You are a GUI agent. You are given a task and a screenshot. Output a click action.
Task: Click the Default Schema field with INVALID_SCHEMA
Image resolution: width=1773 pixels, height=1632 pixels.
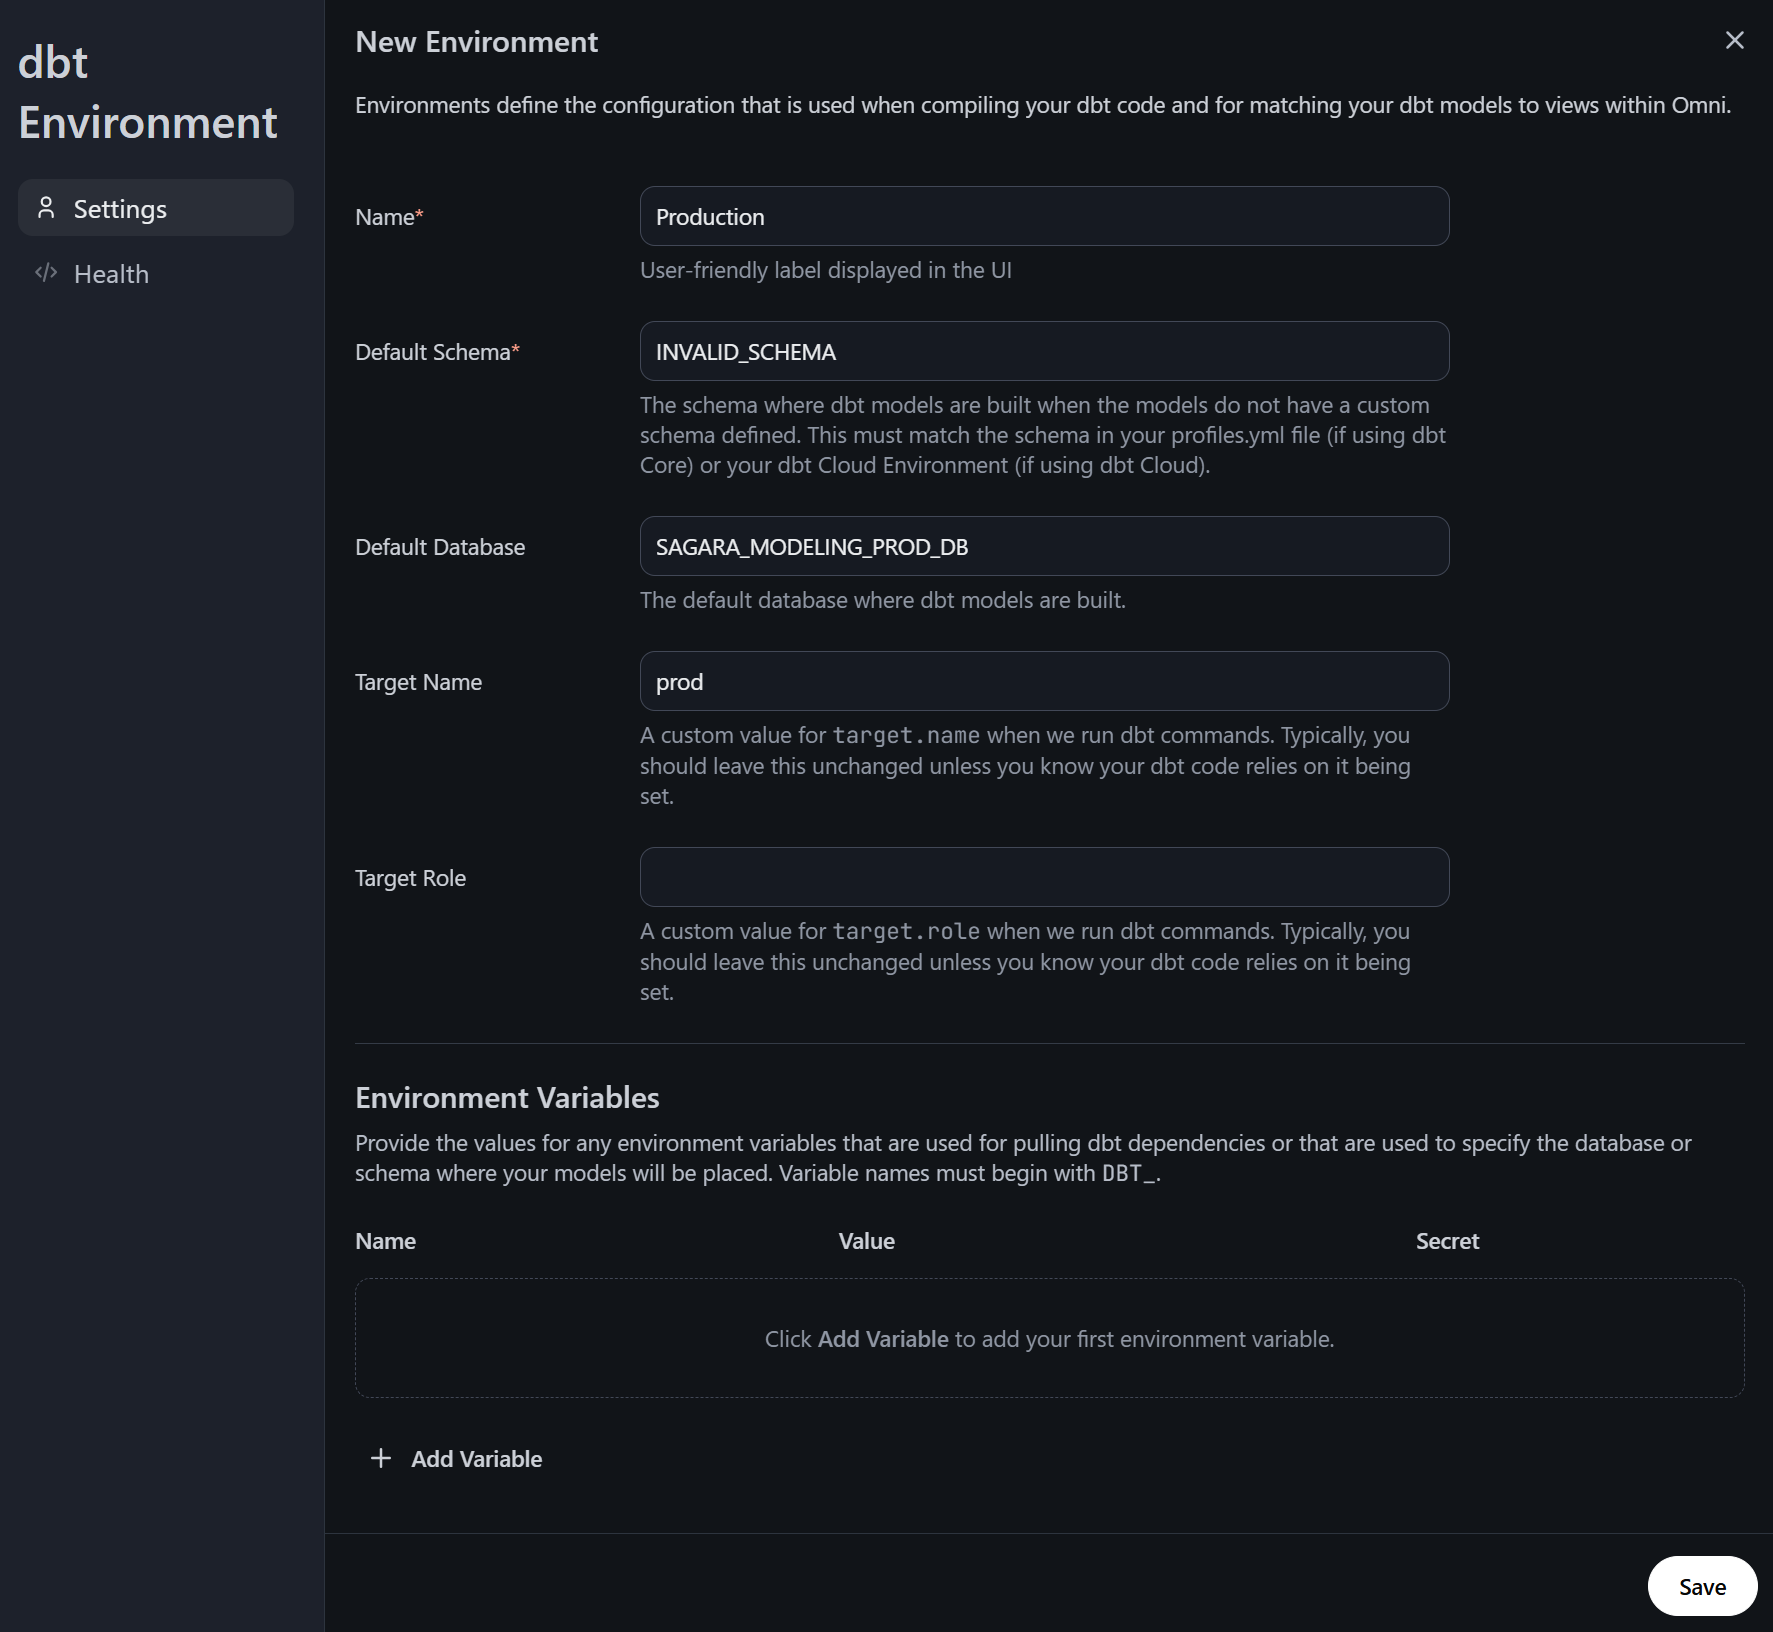pos(1044,351)
